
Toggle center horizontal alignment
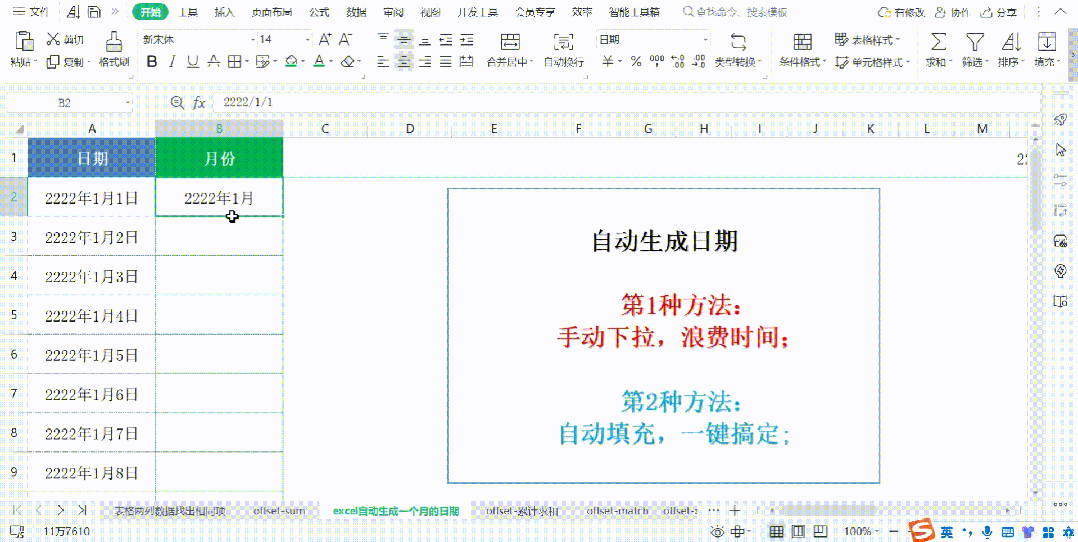pyautogui.click(x=404, y=62)
